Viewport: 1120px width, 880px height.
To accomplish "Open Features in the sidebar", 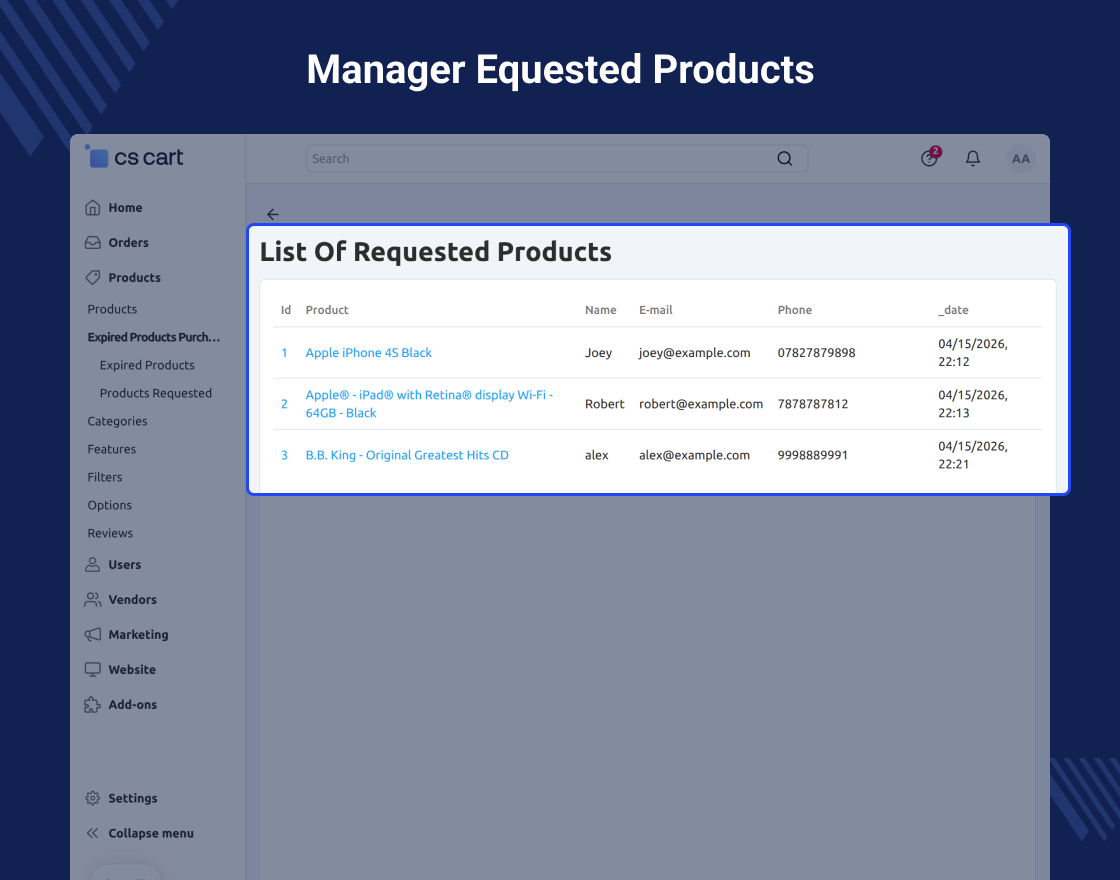I will (111, 449).
